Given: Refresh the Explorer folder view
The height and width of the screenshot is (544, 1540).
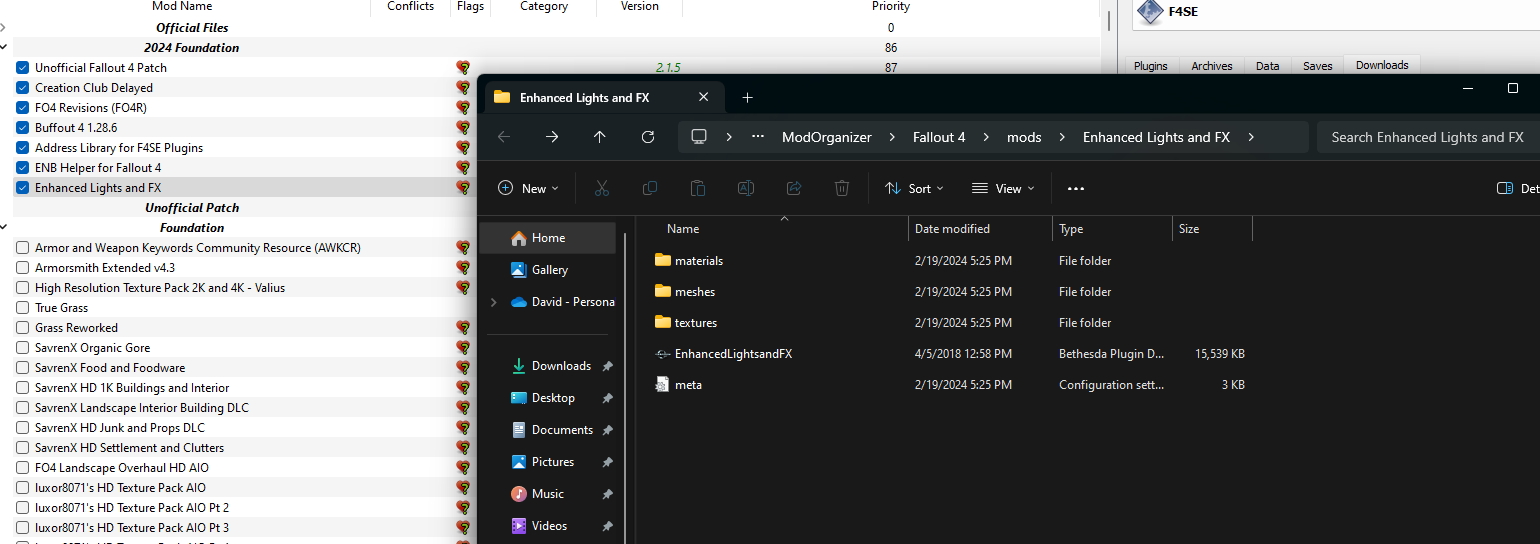Looking at the screenshot, I should pos(648,137).
